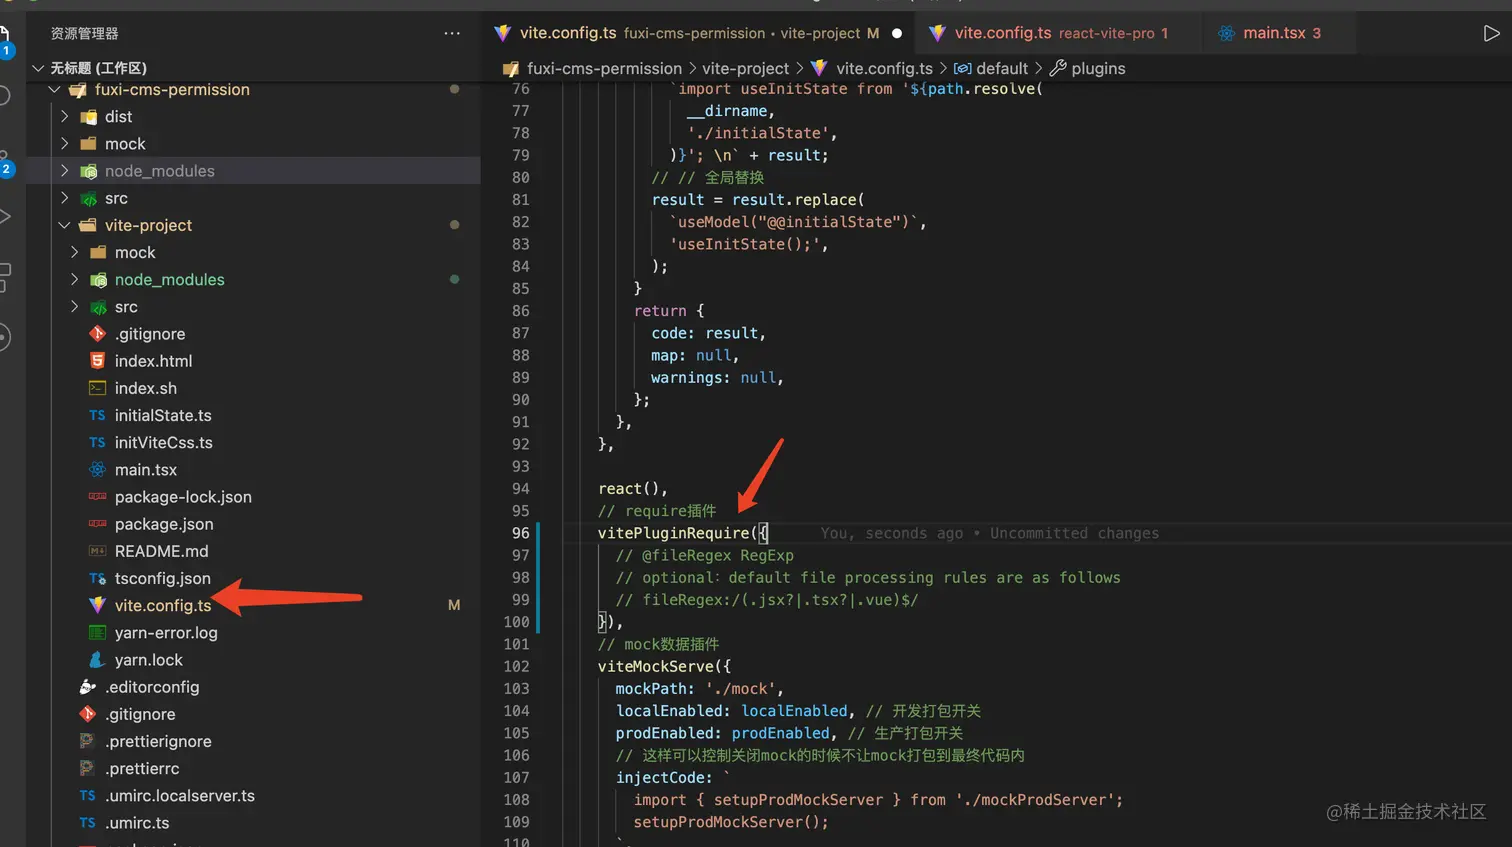This screenshot has height=847, width=1512.
Task: Expand the greyed node_modules folder chevron
Action: click(65, 171)
